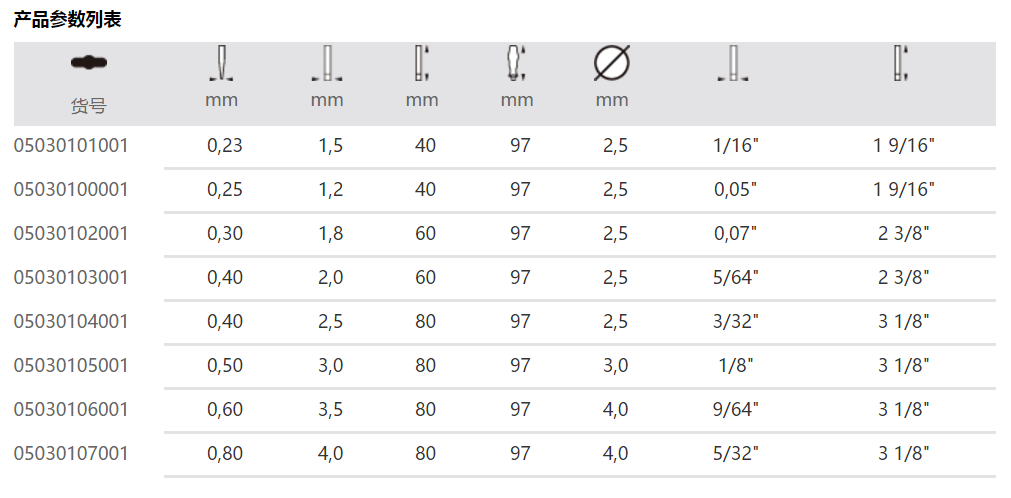Image resolution: width=1011 pixels, height=498 pixels.
Task: Click the handle length icon
Action: tap(516, 63)
